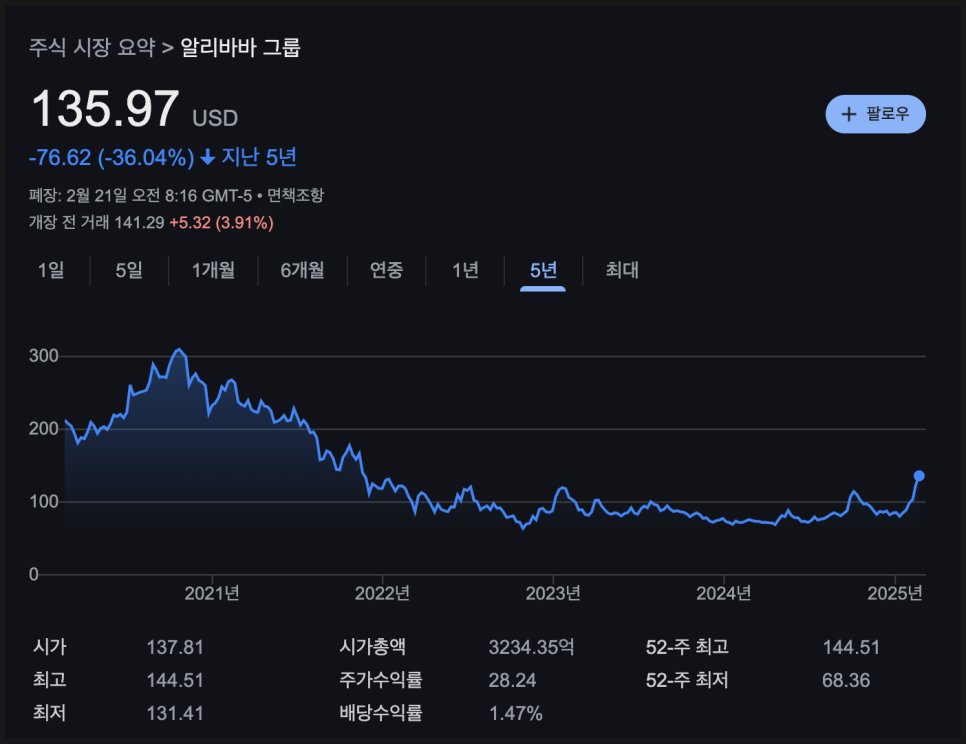Select the 5년 range tab
This screenshot has height=744, width=966.
pyautogui.click(x=543, y=270)
